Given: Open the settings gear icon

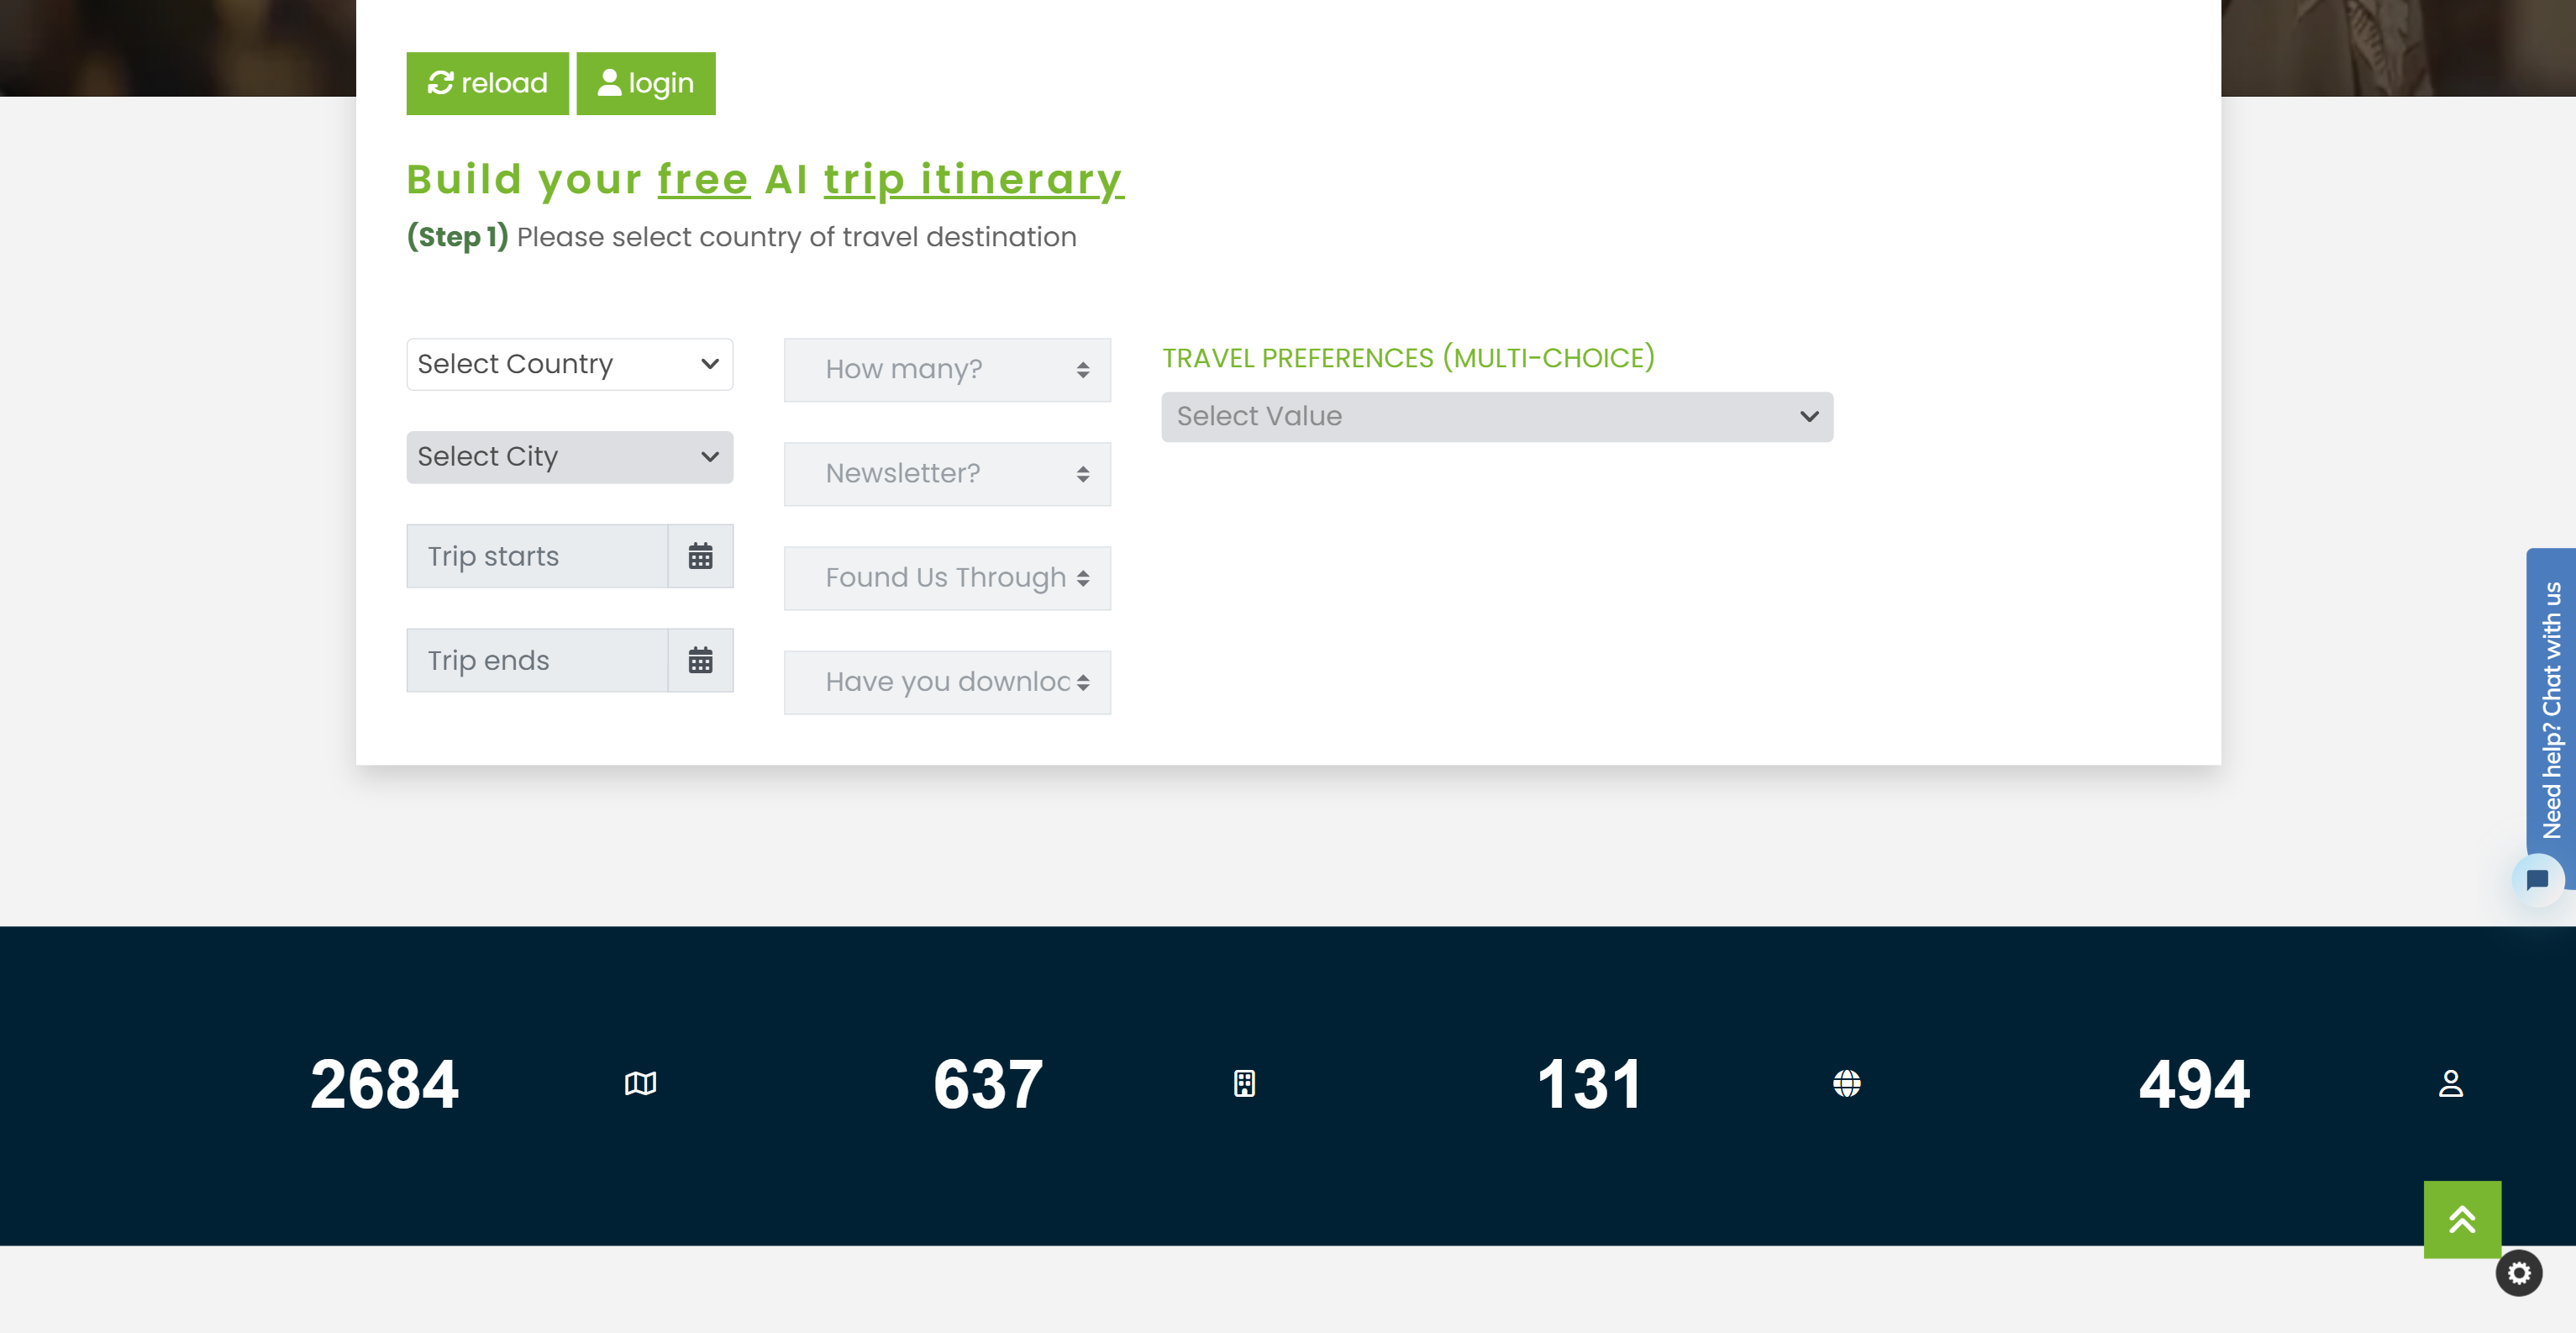Looking at the screenshot, I should (2518, 1273).
